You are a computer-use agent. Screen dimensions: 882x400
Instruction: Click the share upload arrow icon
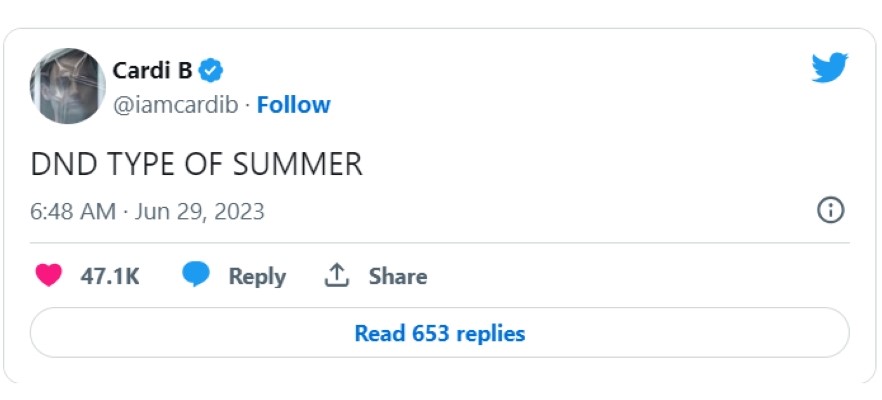[x=337, y=276]
